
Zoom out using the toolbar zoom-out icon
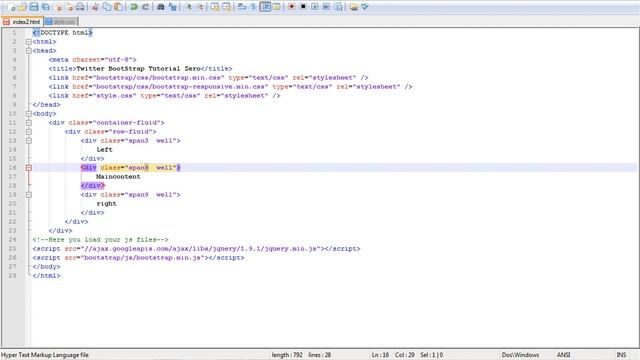[200, 7]
